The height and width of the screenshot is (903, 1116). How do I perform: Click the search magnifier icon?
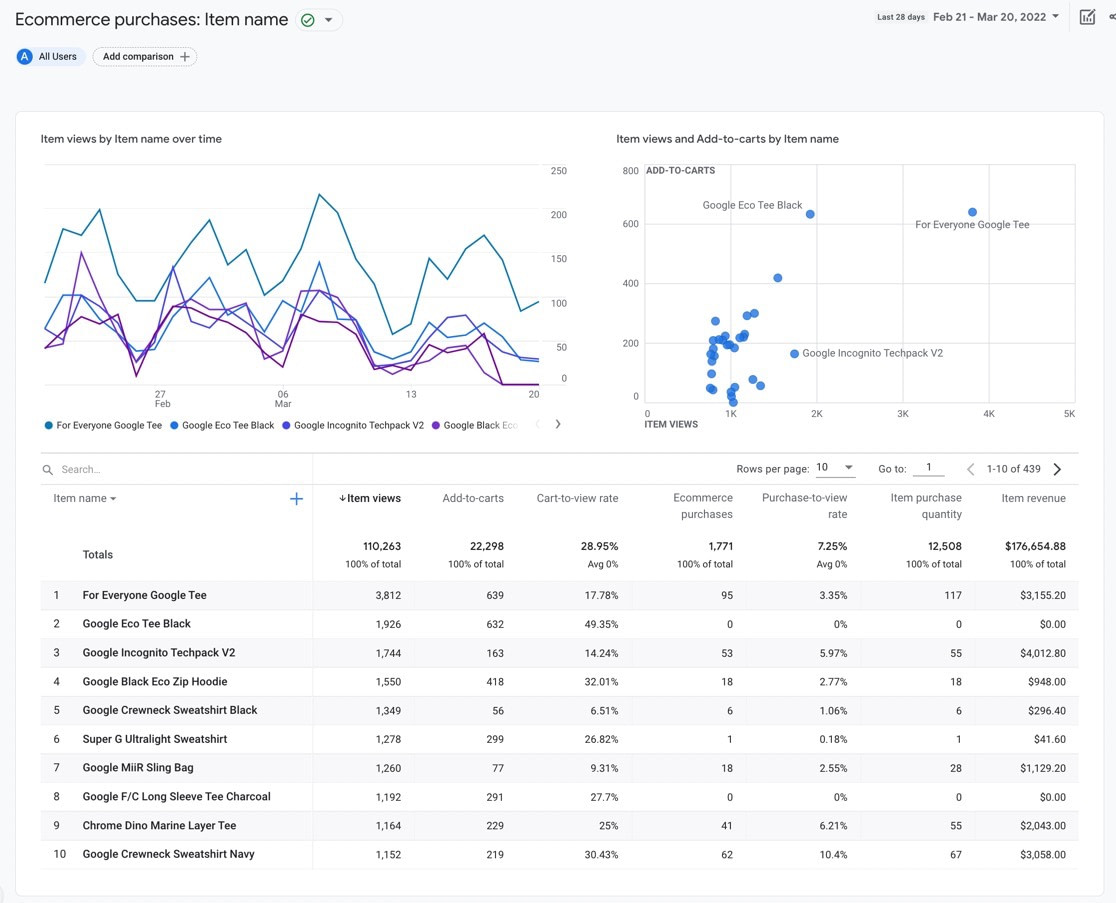pyautogui.click(x=48, y=470)
